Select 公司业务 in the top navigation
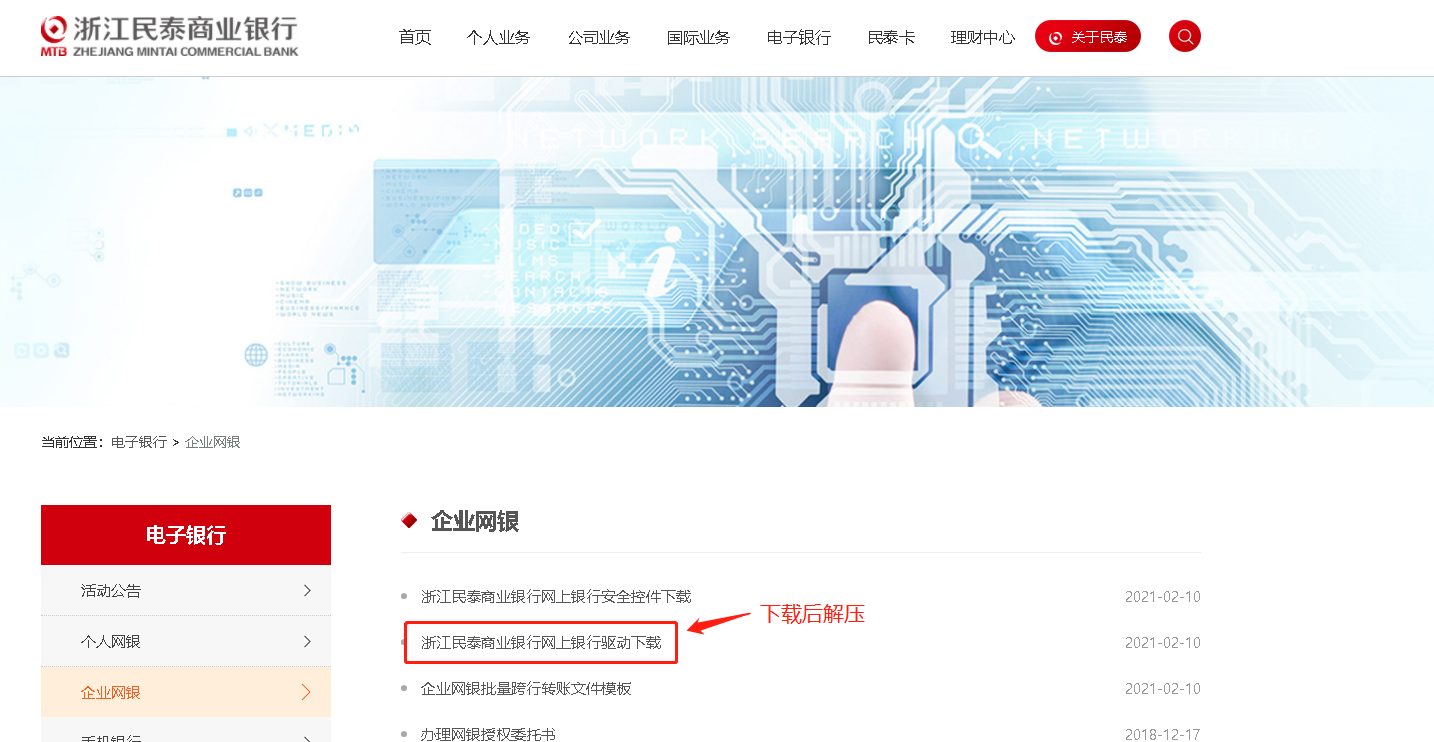This screenshot has width=1434, height=742. (599, 37)
